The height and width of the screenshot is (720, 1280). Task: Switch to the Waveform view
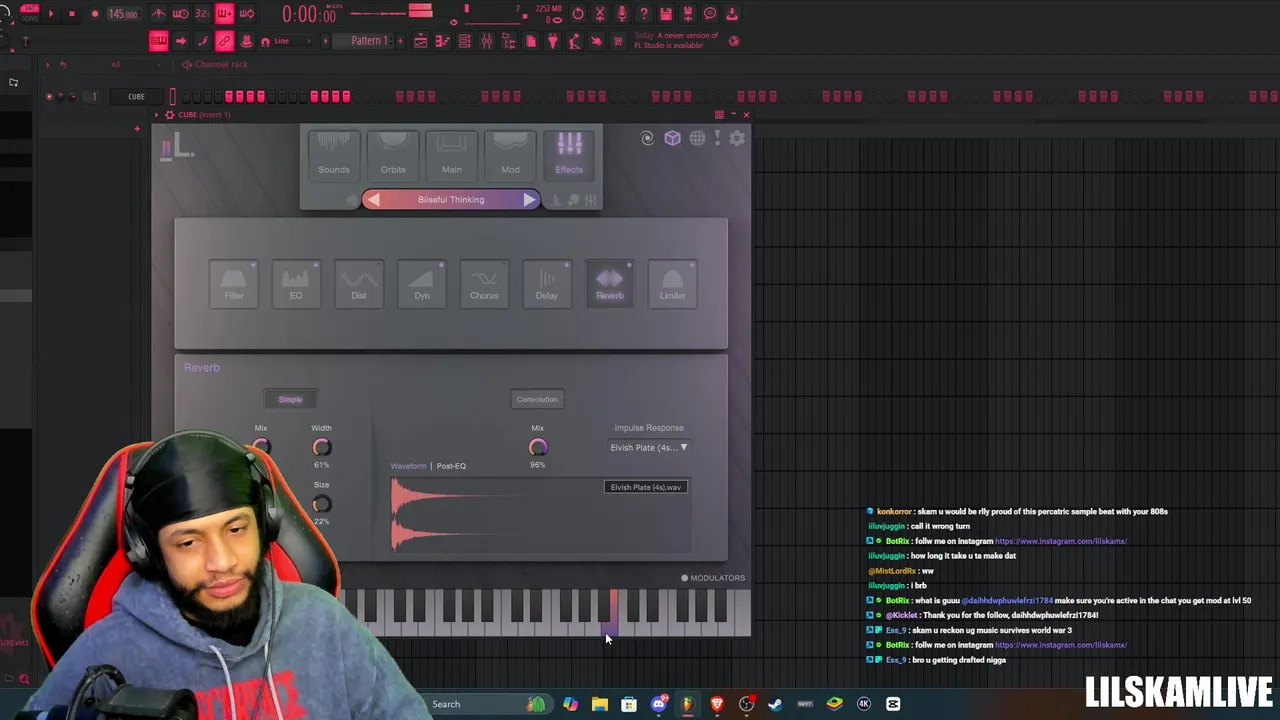[408, 466]
